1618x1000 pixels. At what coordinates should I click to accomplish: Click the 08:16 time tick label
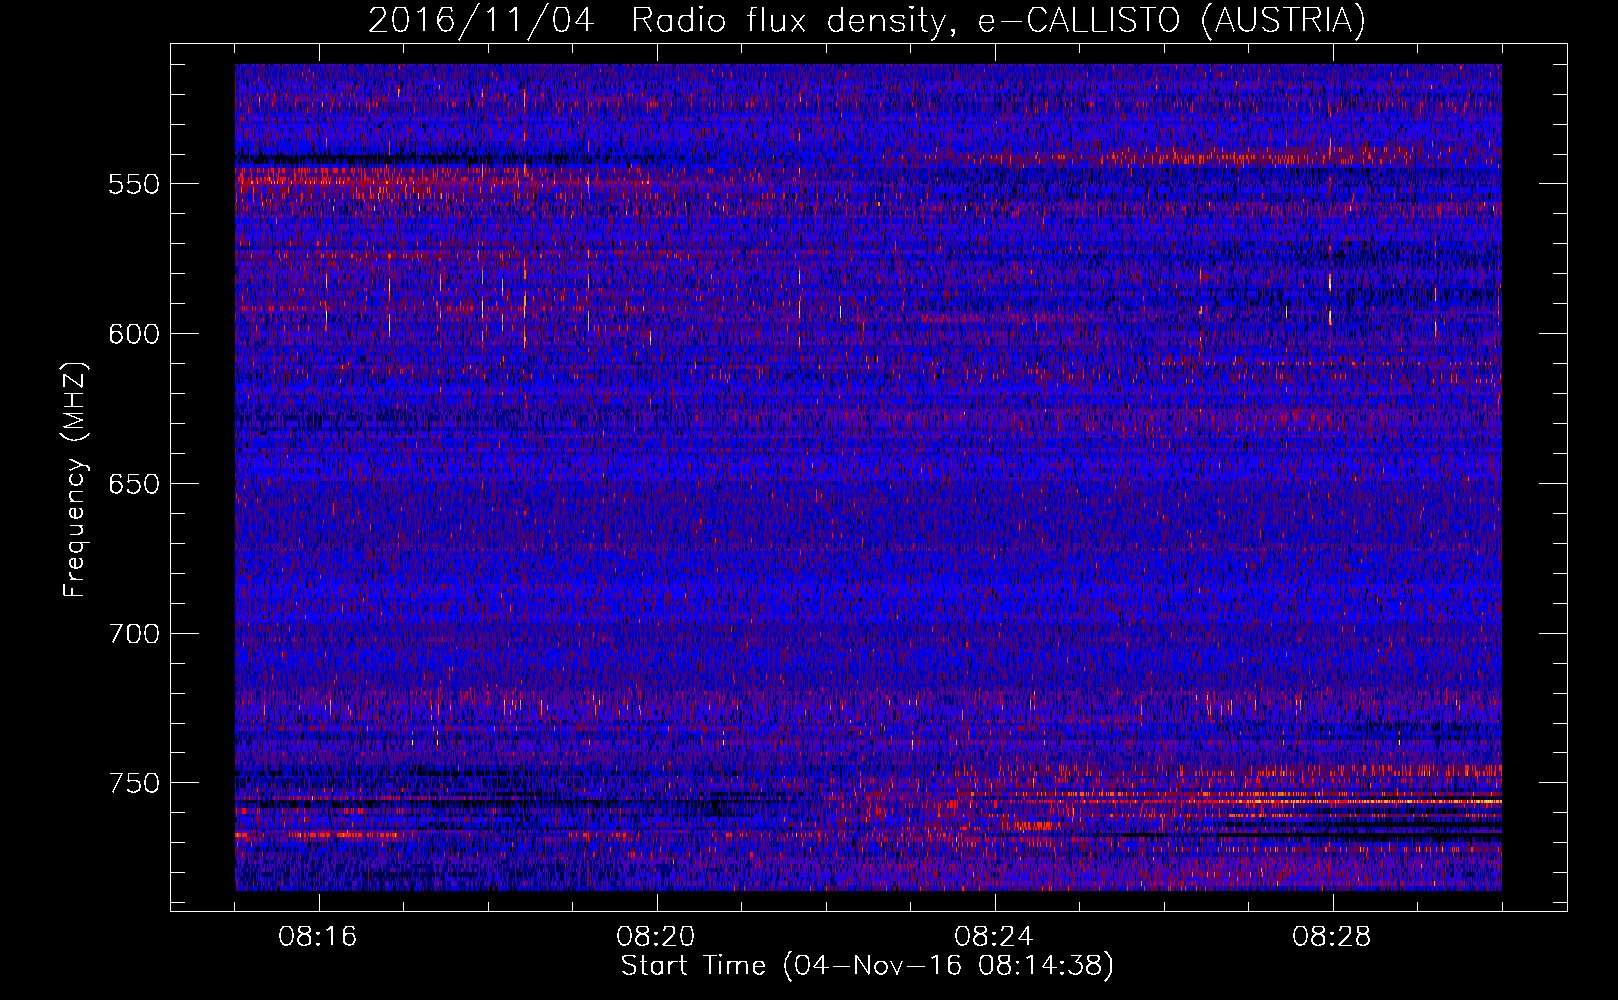click(318, 937)
